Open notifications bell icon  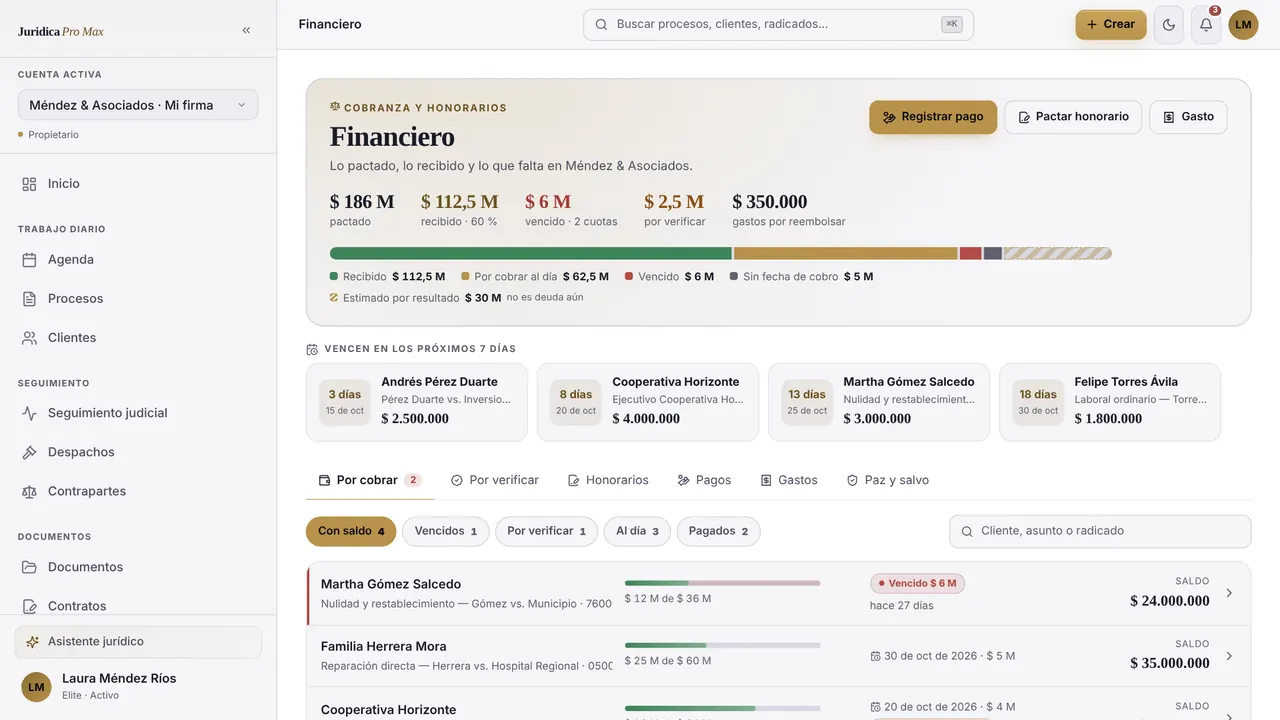click(x=1206, y=25)
